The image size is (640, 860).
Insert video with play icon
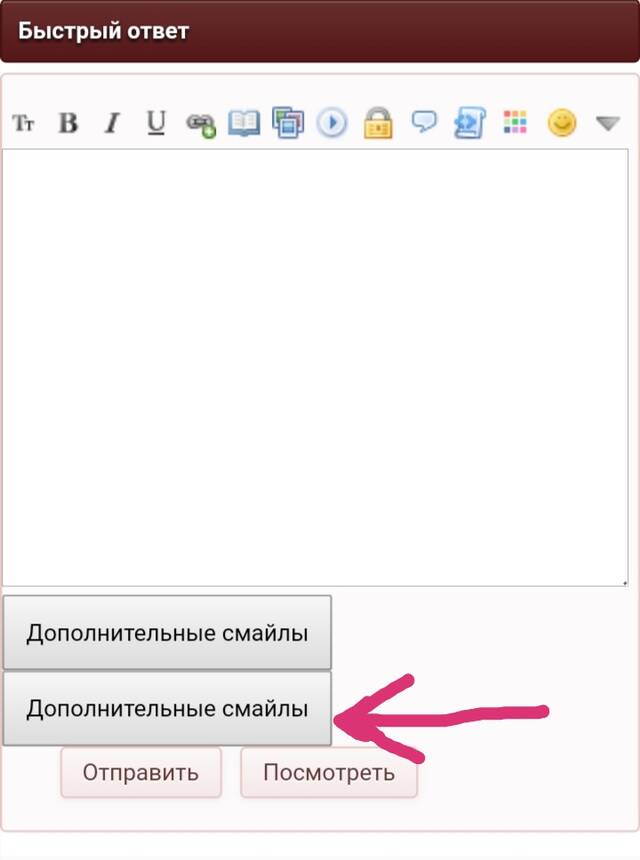(332, 122)
